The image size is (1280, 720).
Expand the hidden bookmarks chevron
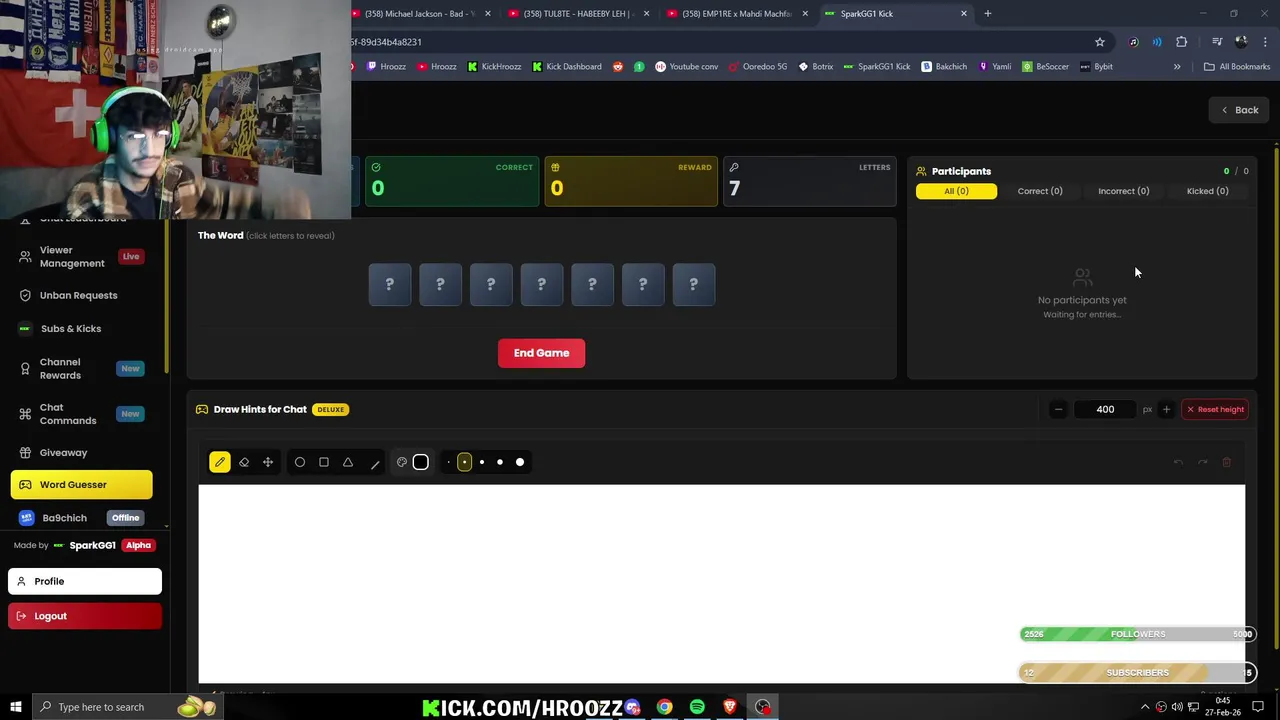point(1177,67)
